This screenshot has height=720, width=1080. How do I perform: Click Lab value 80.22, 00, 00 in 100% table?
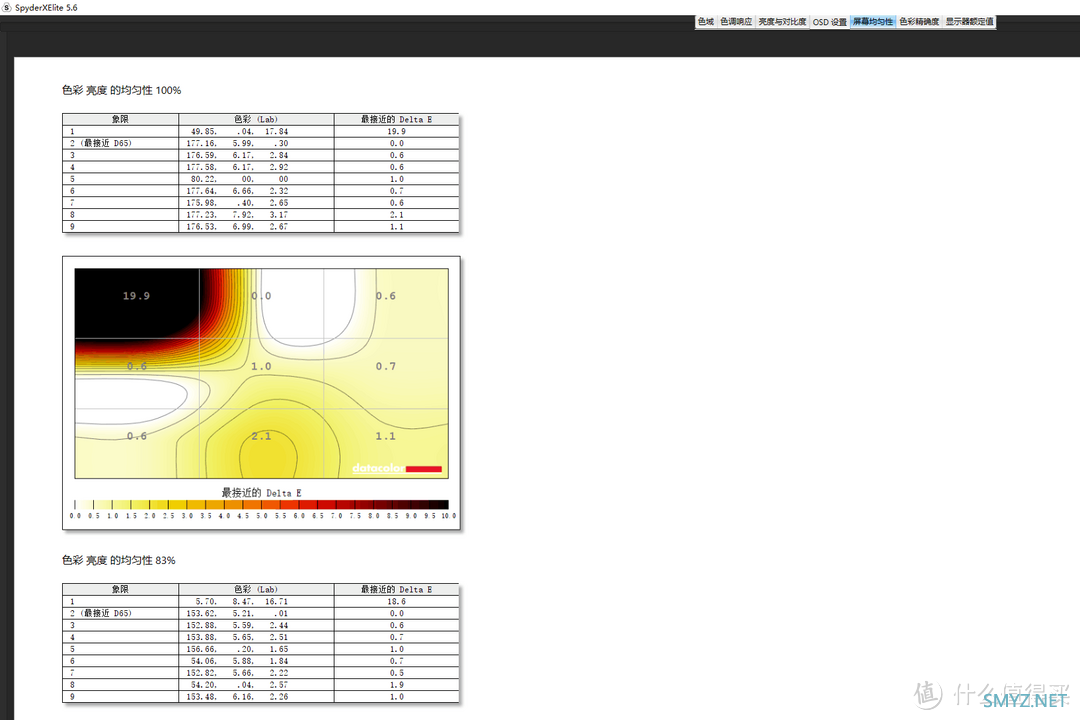click(239, 179)
